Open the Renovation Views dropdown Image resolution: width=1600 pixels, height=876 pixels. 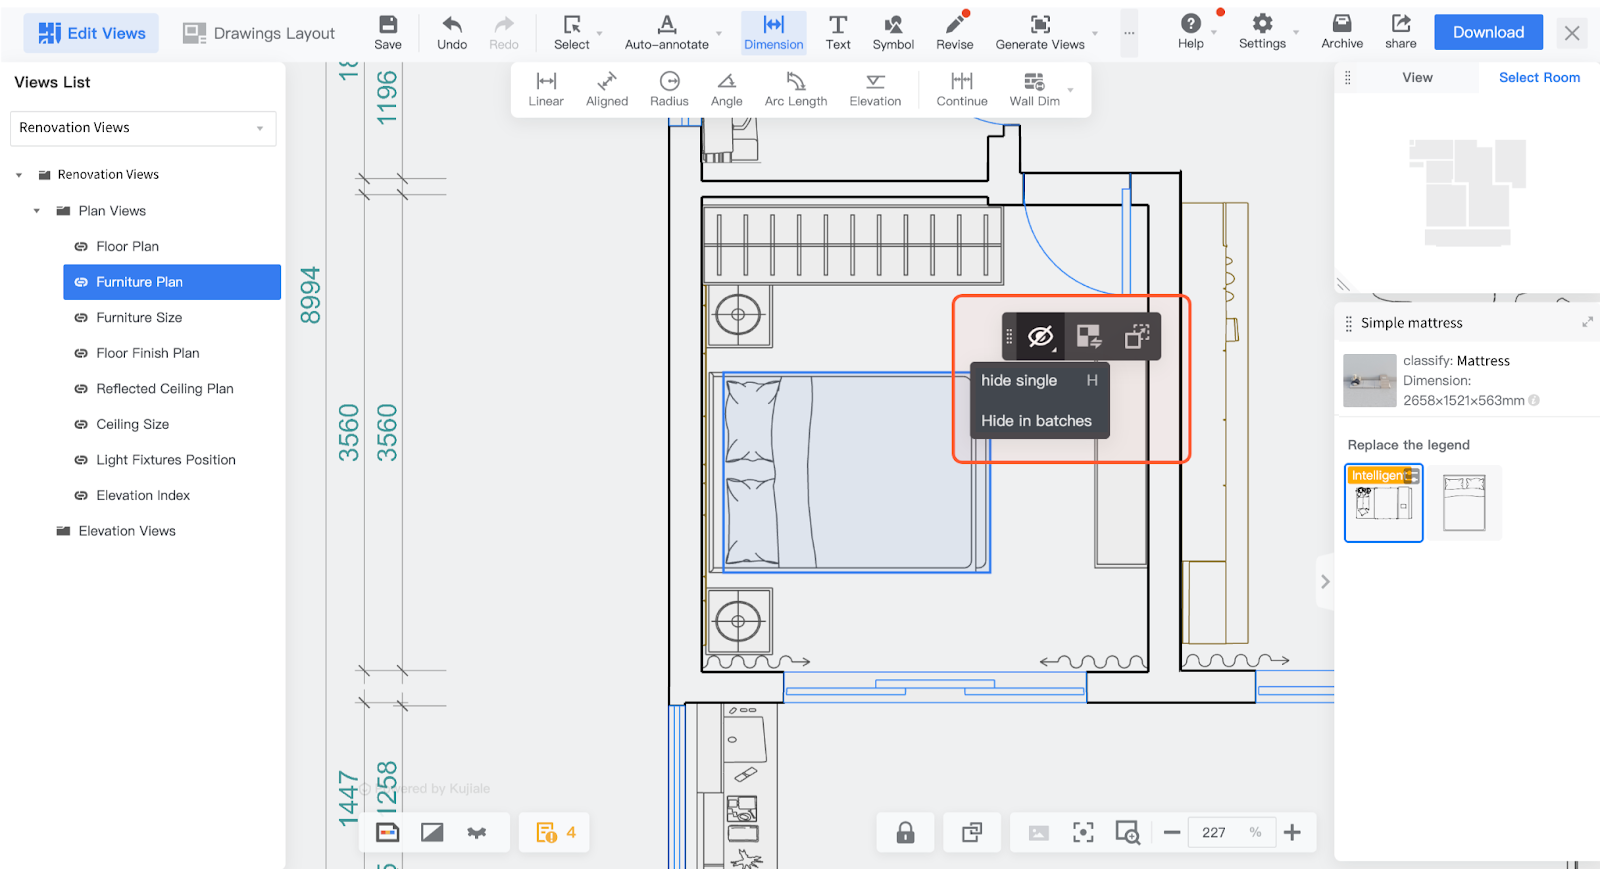[x=143, y=128]
